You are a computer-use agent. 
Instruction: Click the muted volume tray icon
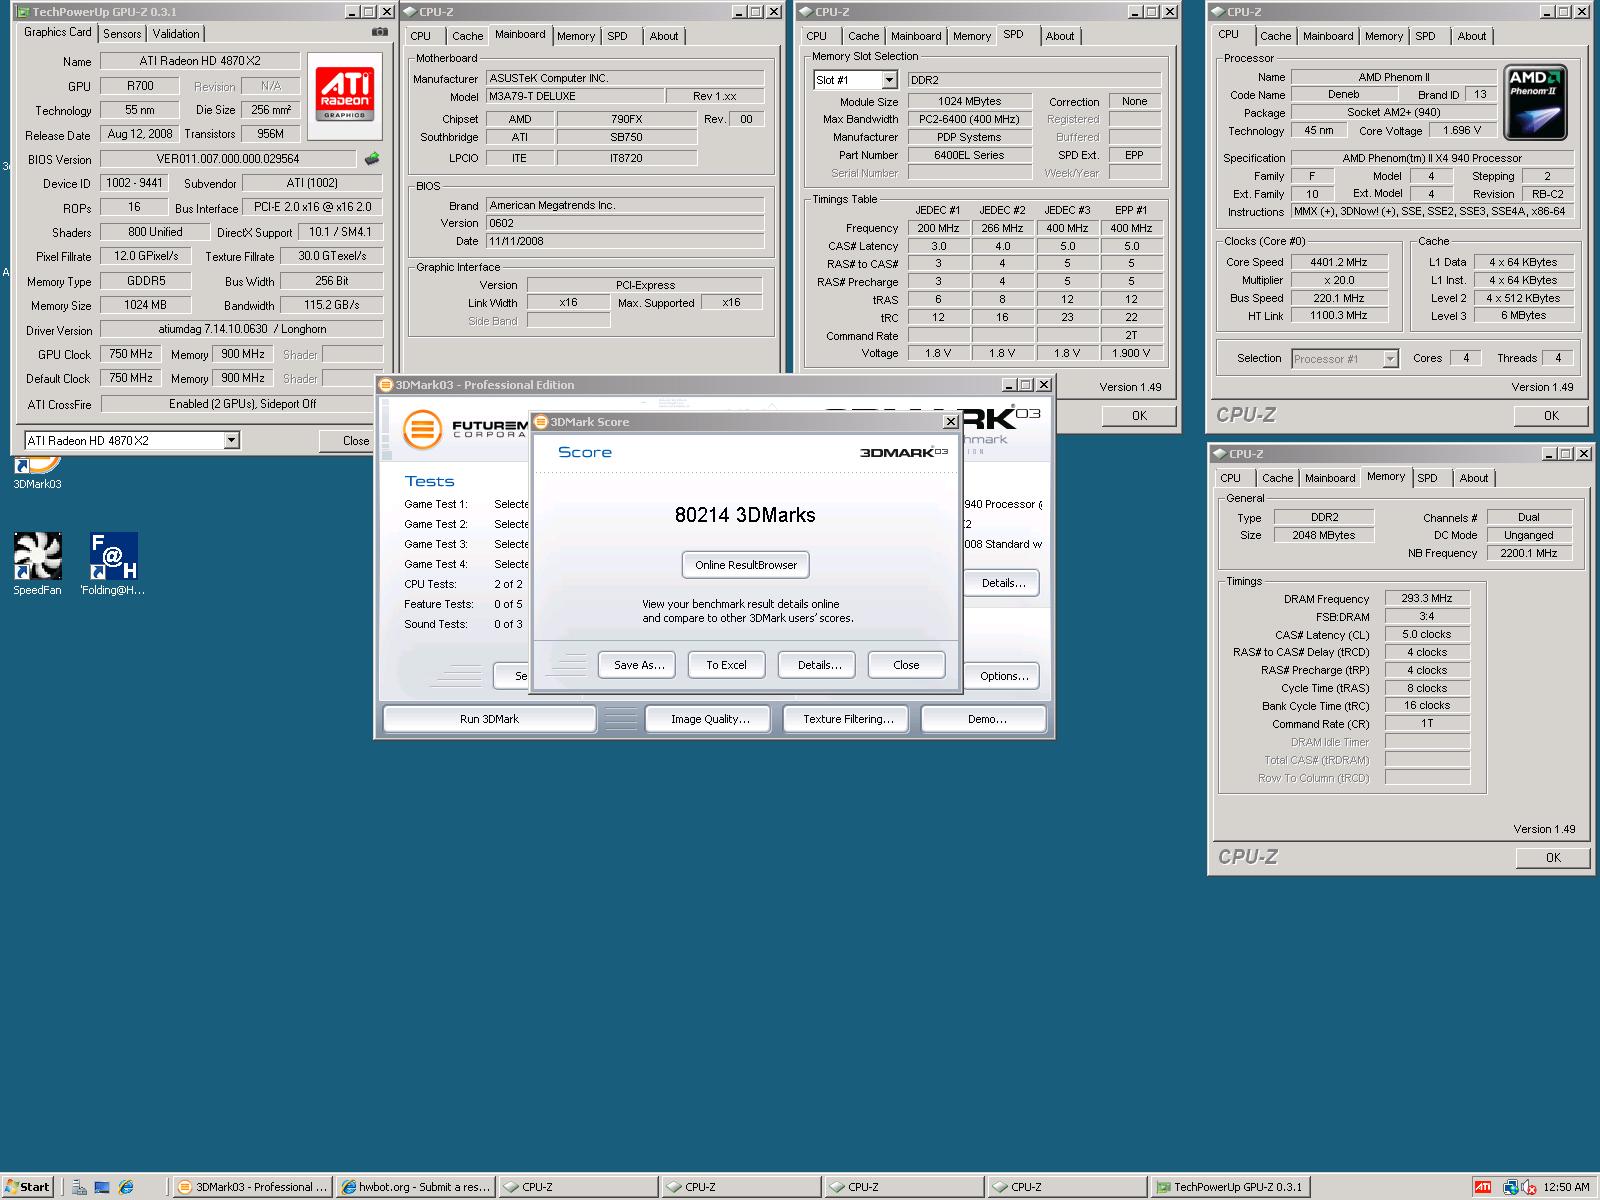(x=1530, y=1187)
